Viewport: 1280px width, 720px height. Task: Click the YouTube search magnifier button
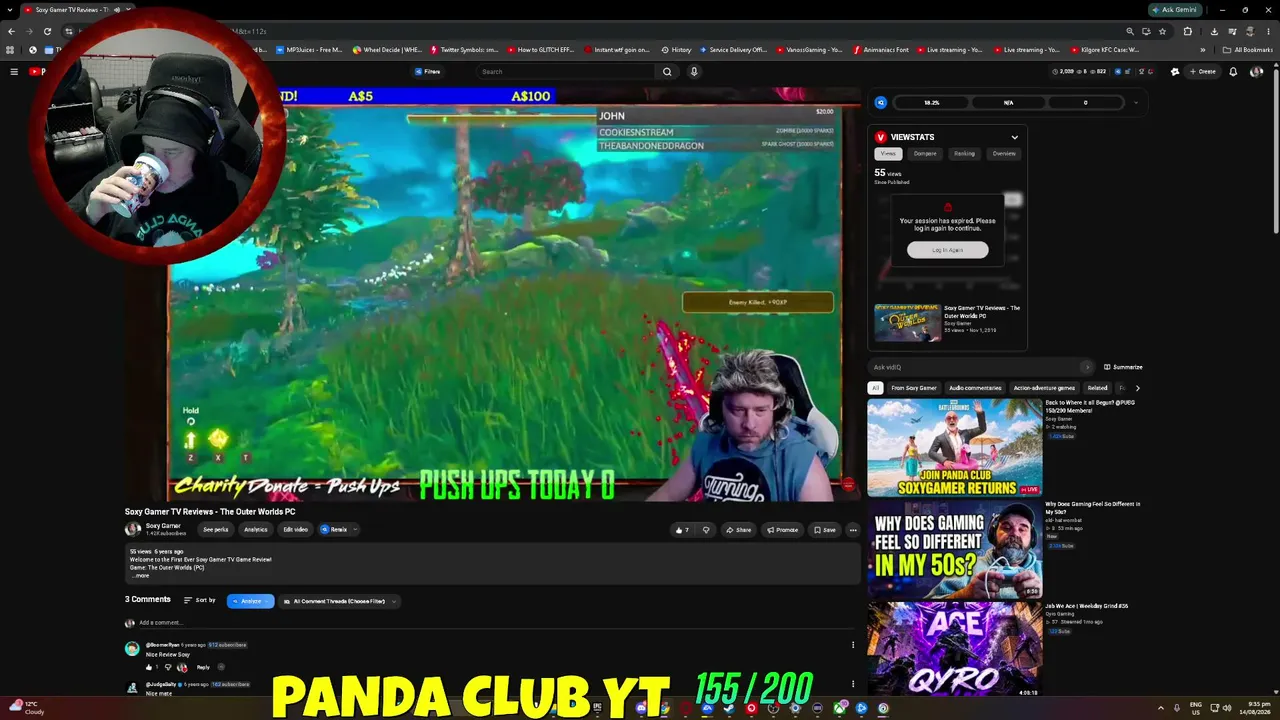coord(667,72)
